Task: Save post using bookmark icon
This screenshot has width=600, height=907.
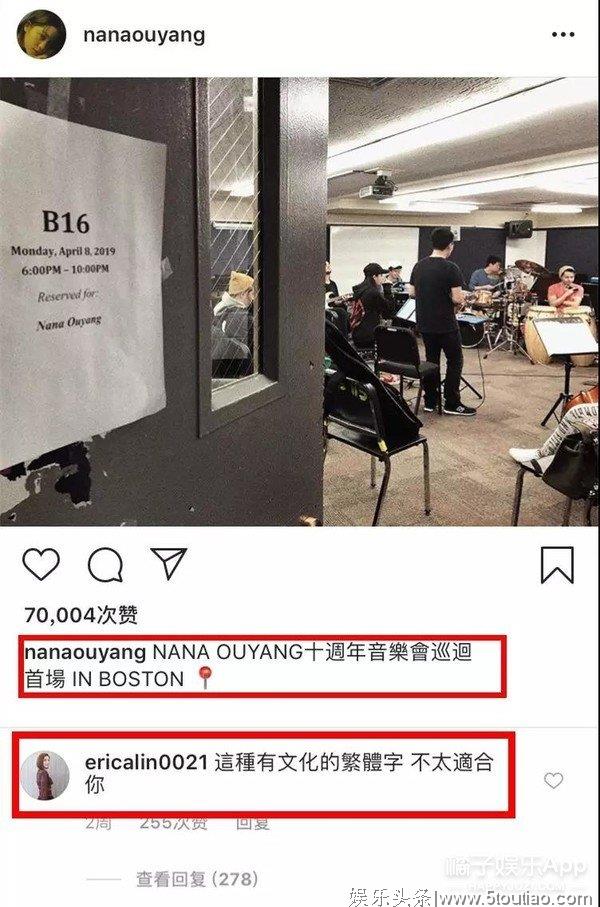Action: [x=557, y=565]
